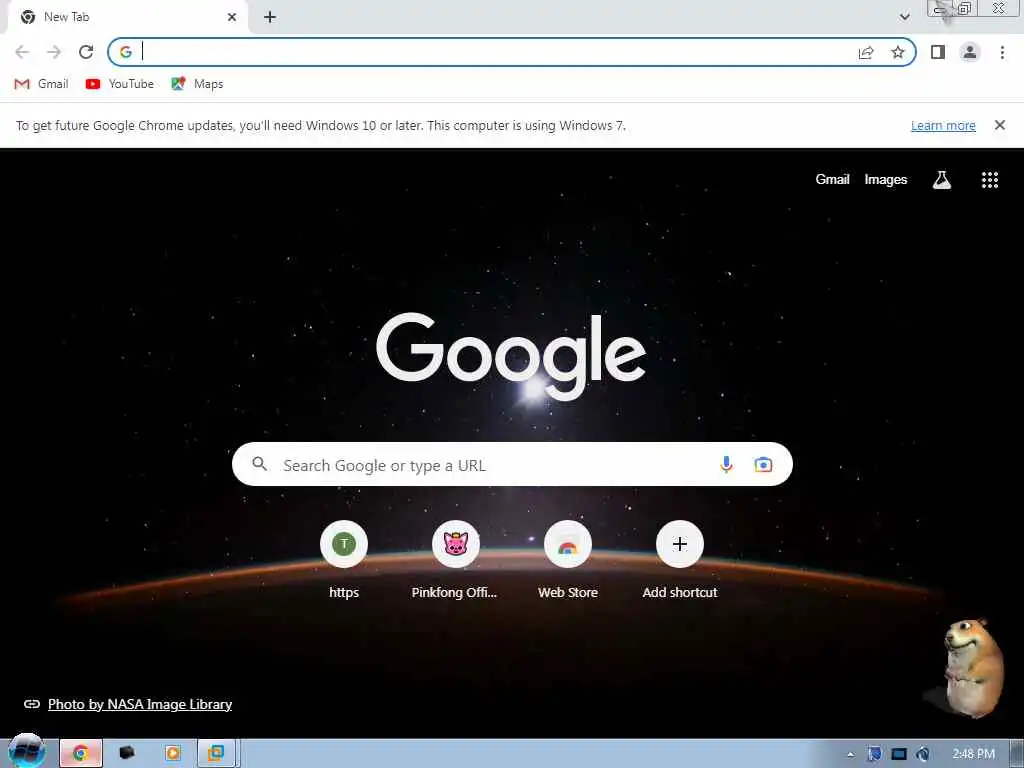Click the monitor icon in system tray
1024x768 pixels.
pyautogui.click(x=899, y=755)
